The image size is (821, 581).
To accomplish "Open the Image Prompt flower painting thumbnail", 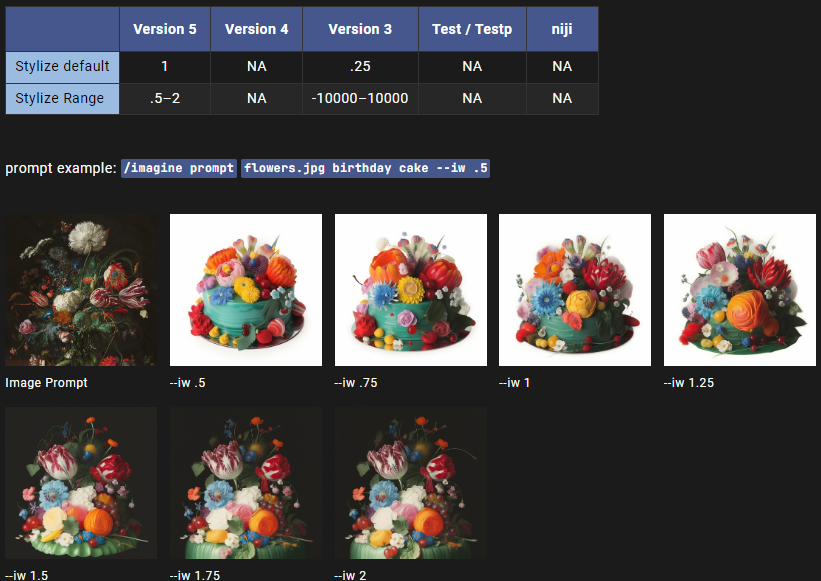I will tap(81, 290).
